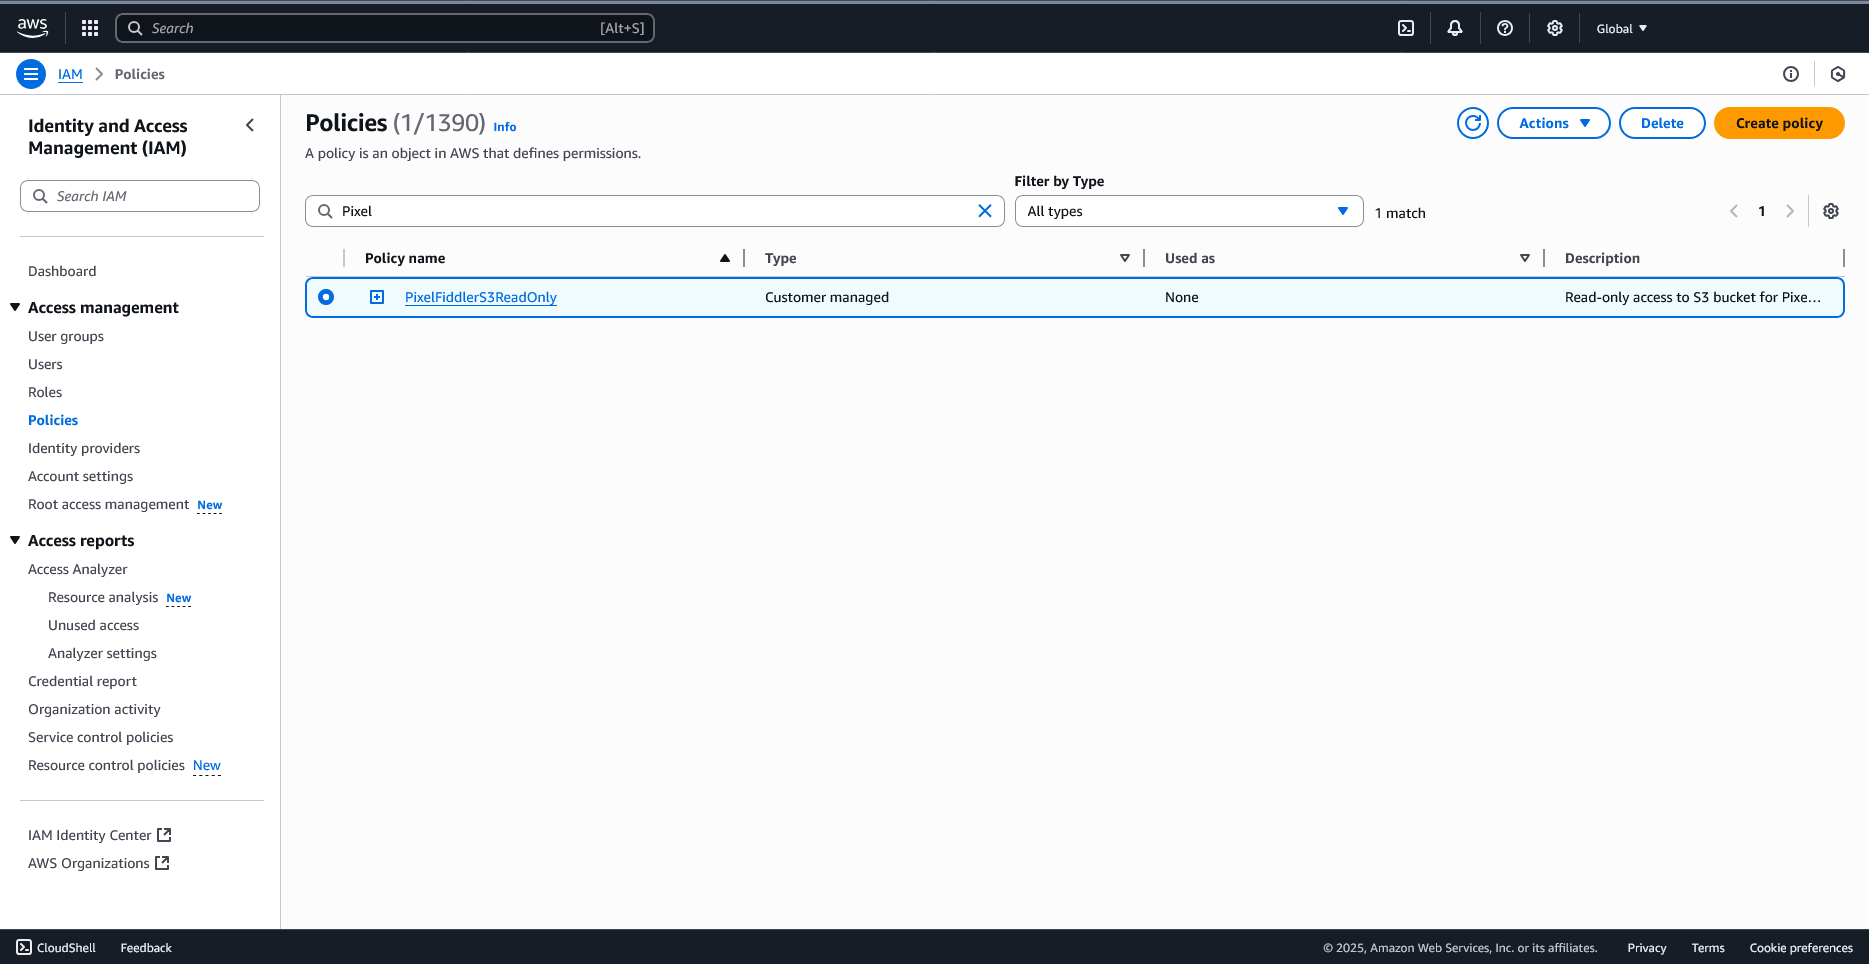The image size is (1869, 964).
Task: Select the PixelFiddlerS3ReadOnly radio button
Action: 326,297
